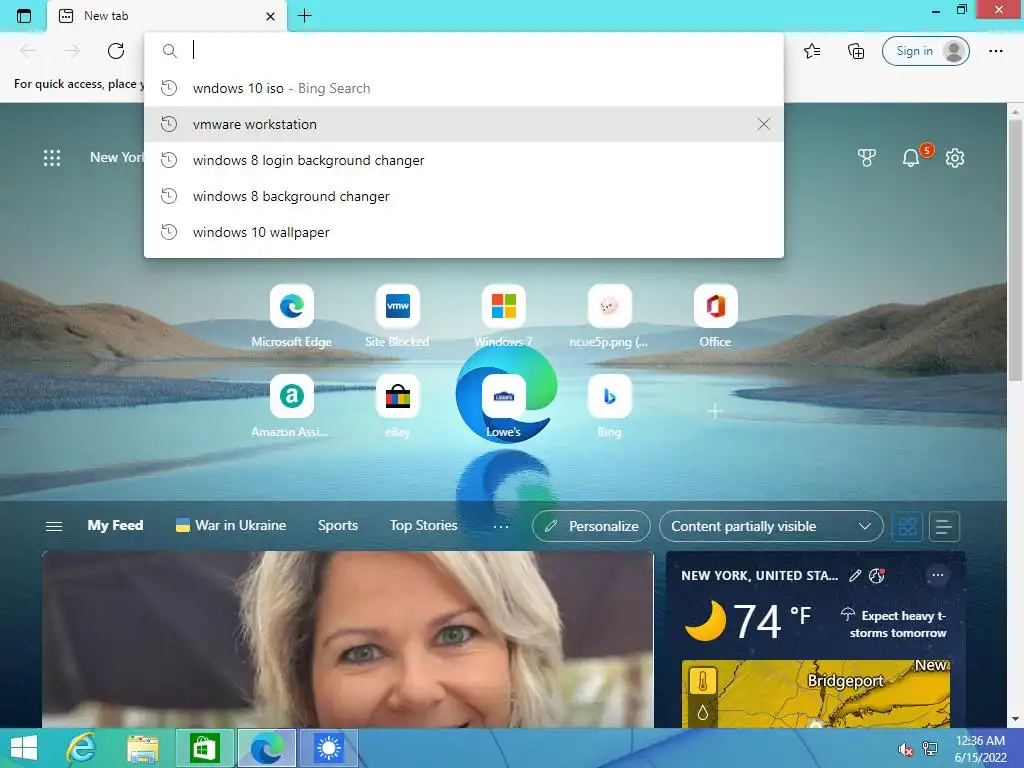Open the app launcher grid icon
Image resolution: width=1024 pixels, height=768 pixels.
[52, 157]
